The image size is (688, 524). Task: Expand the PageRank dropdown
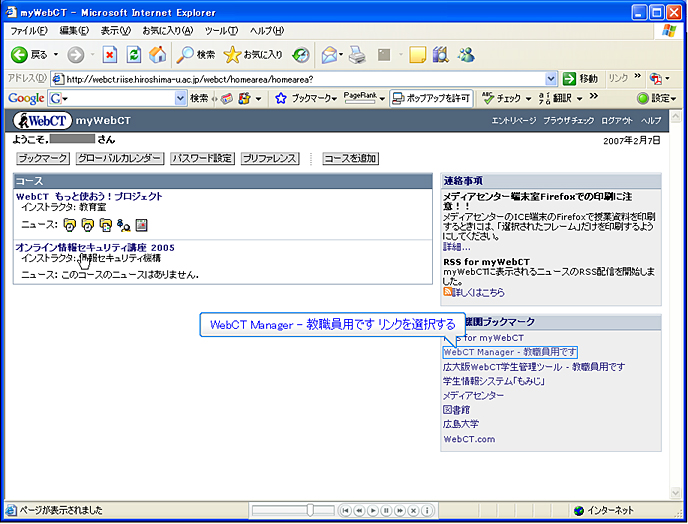point(382,99)
